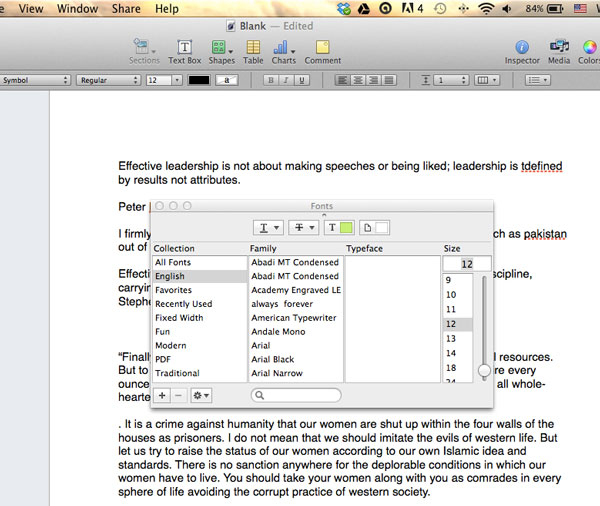Open the Adobe menu bar icon
The image size is (600, 506).
(x=412, y=8)
